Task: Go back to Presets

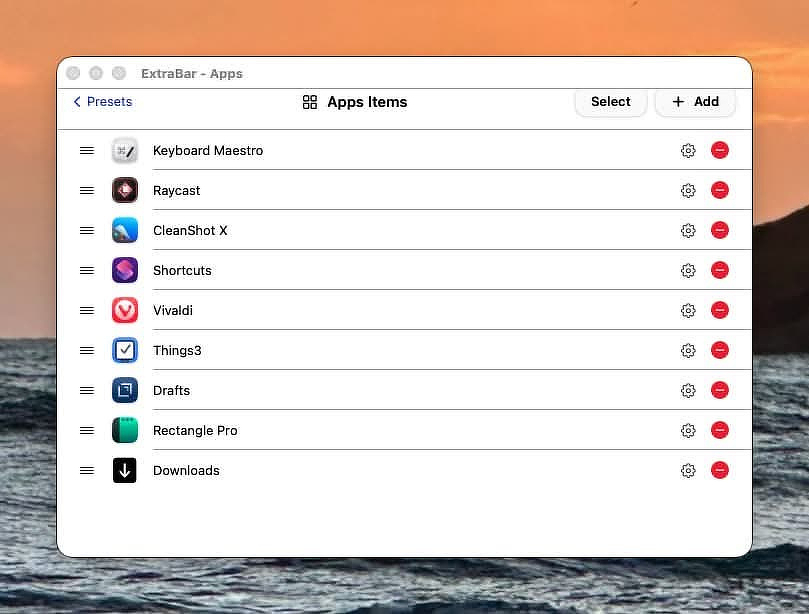Action: [103, 102]
